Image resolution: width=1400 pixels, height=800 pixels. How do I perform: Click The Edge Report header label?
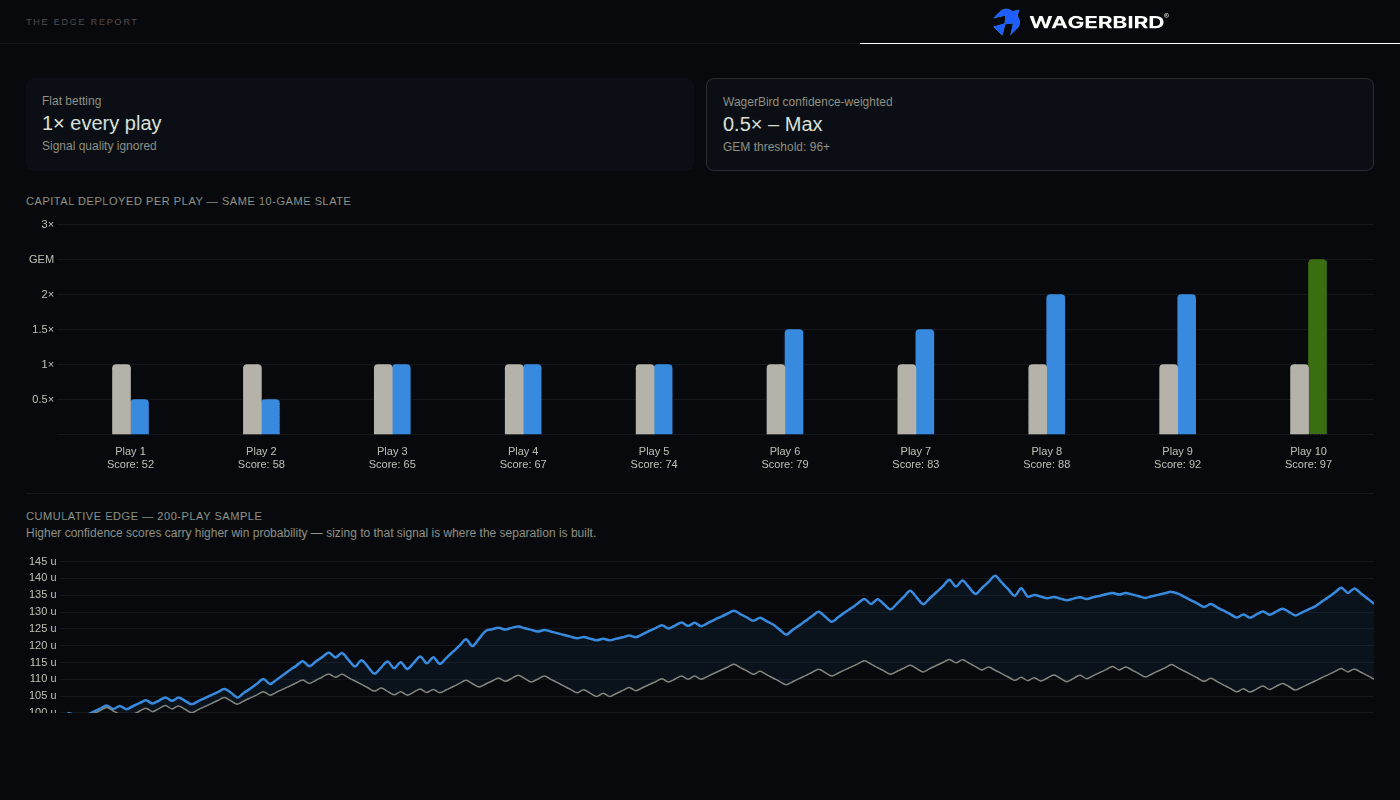(82, 22)
